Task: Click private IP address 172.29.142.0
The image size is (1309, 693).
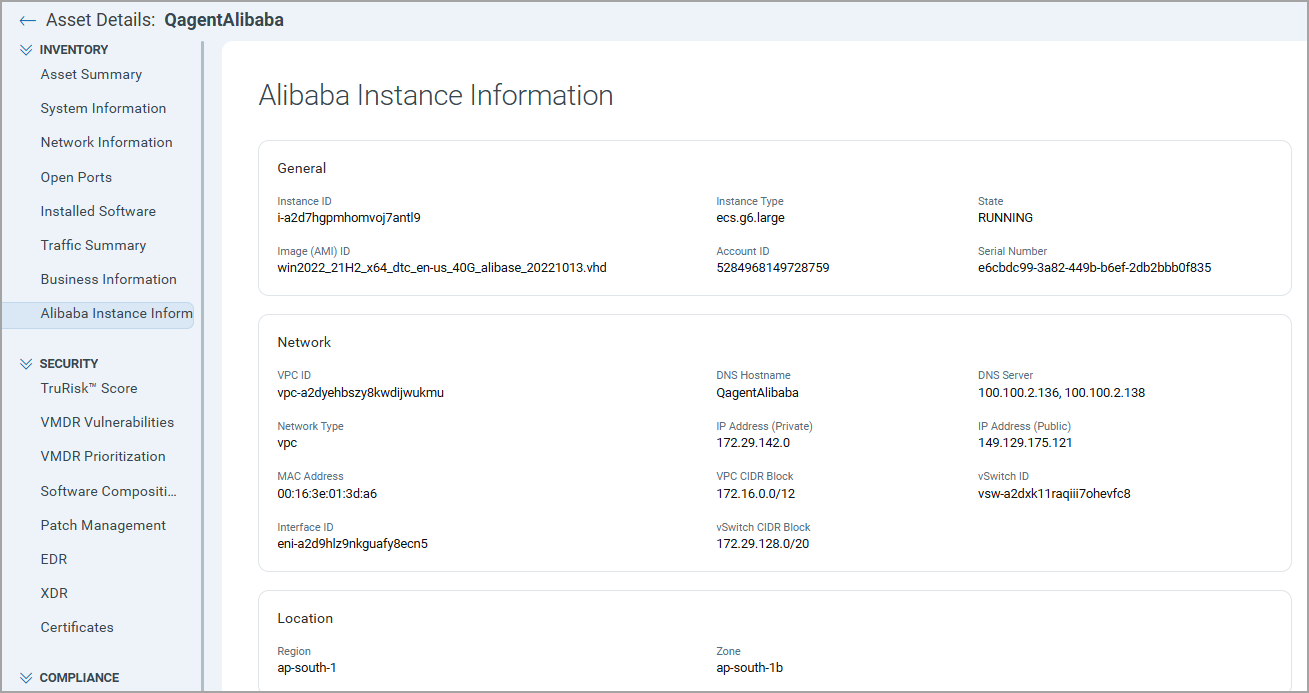Action: pyautogui.click(x=753, y=442)
